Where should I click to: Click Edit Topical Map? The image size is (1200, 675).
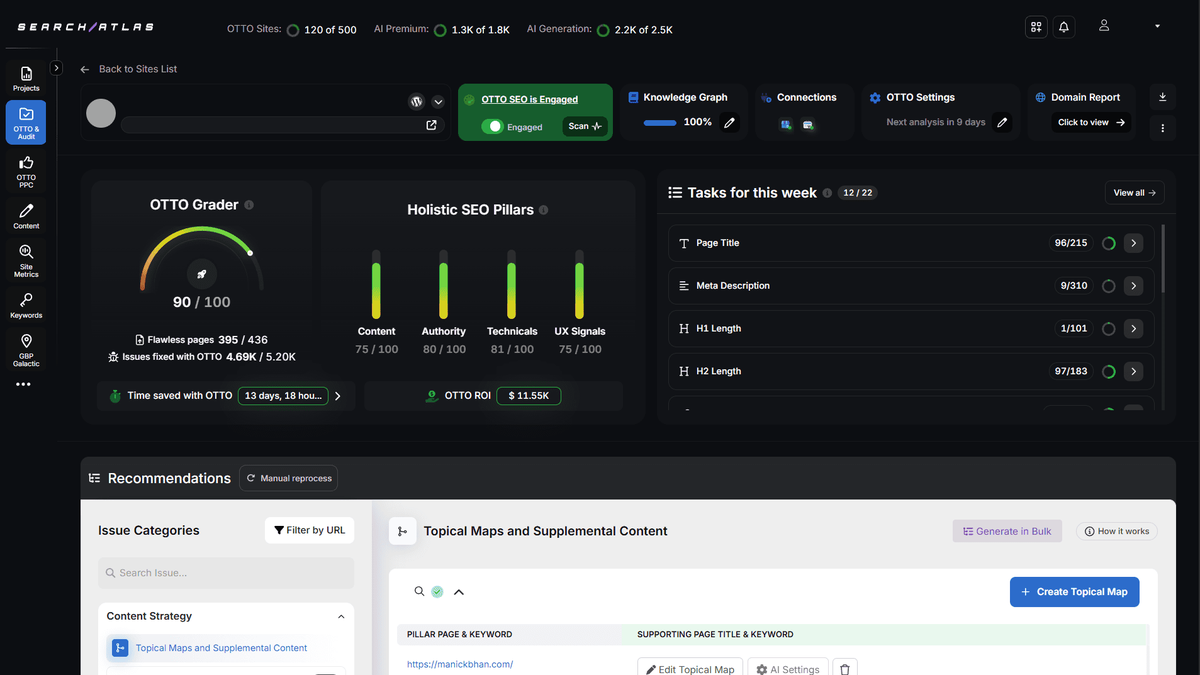pos(690,669)
